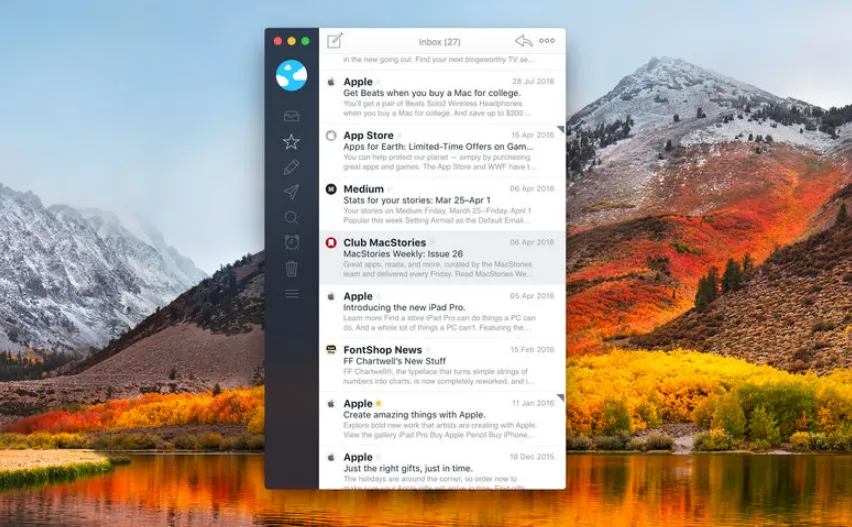Image resolution: width=852 pixels, height=527 pixels.
Task: Open Drafts via the pencil icon
Action: 291,167
